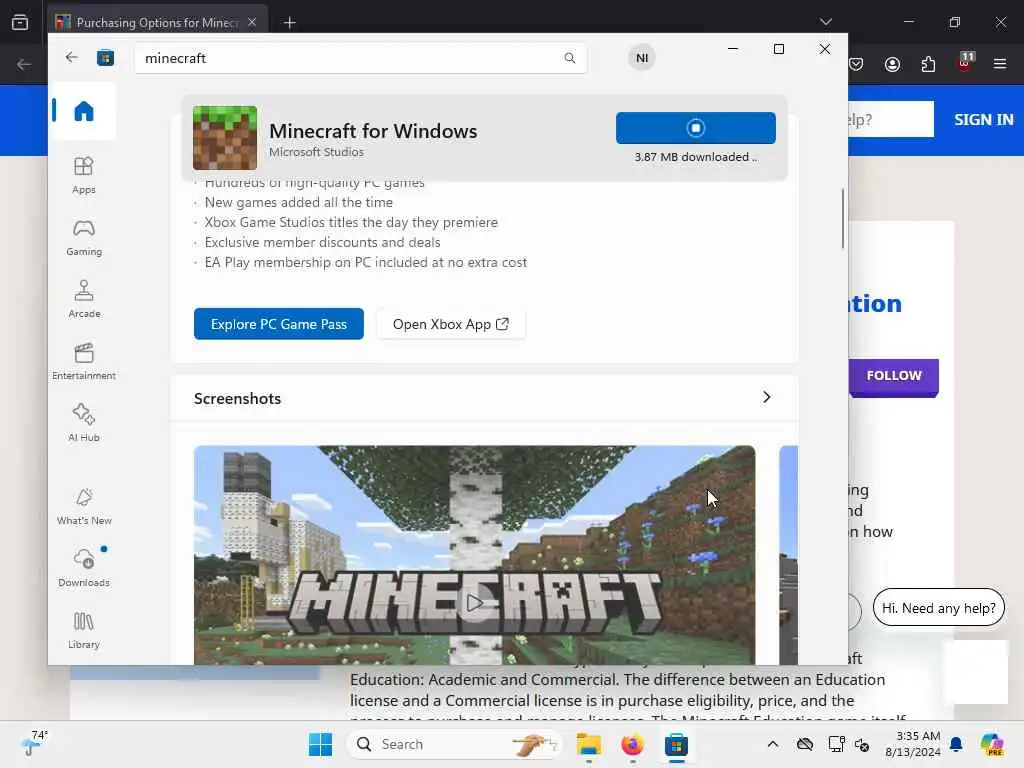The image size is (1024, 768).
Task: Open the Entertainment section
Action: click(84, 361)
